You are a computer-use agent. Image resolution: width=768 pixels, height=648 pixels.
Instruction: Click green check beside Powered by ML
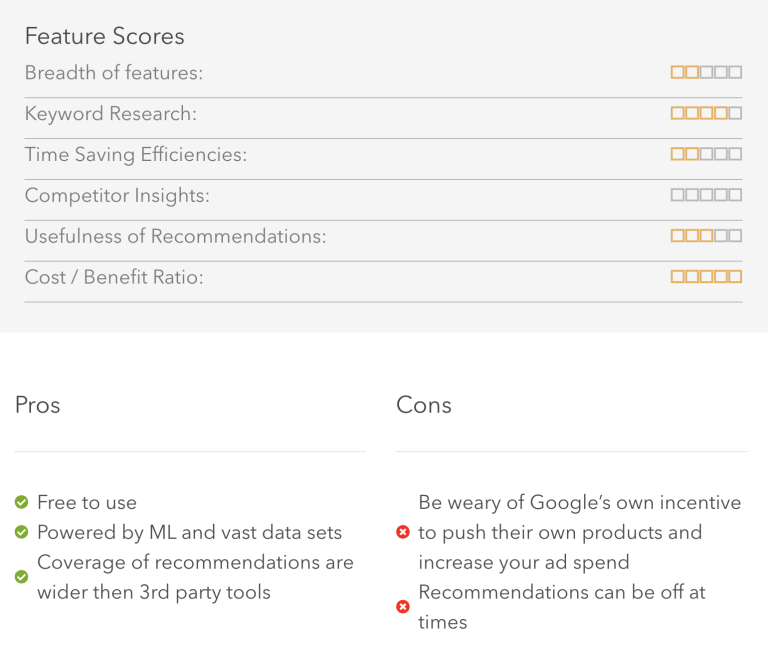pos(22,532)
